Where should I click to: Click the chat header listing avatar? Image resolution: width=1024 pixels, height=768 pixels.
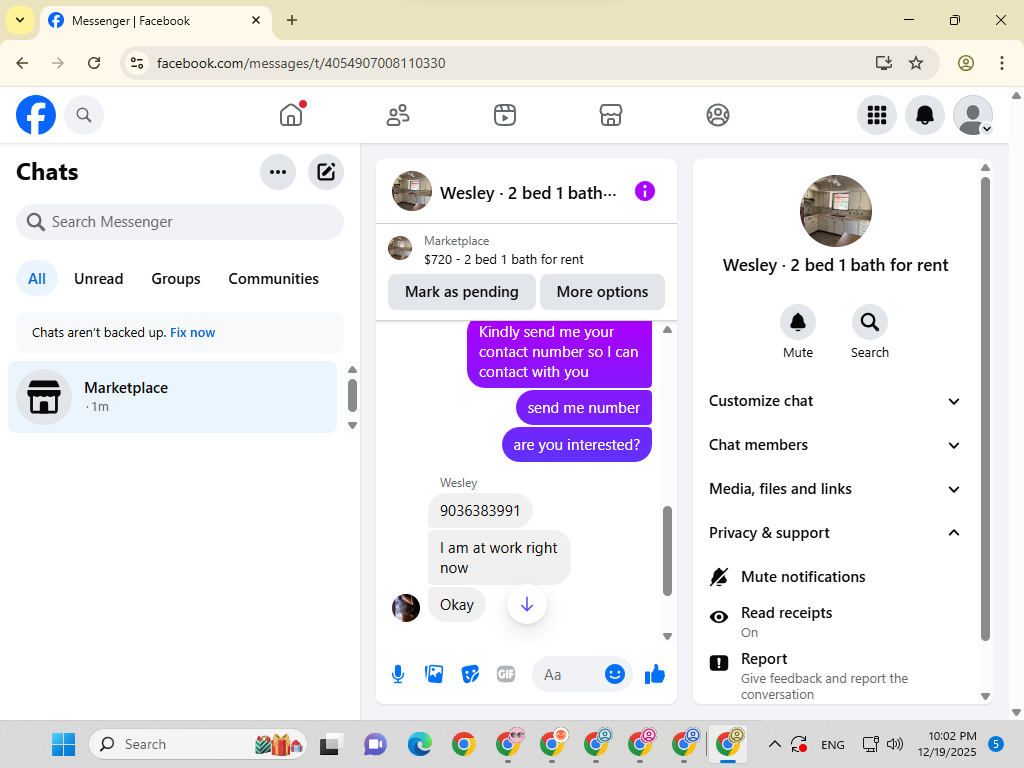click(x=412, y=191)
